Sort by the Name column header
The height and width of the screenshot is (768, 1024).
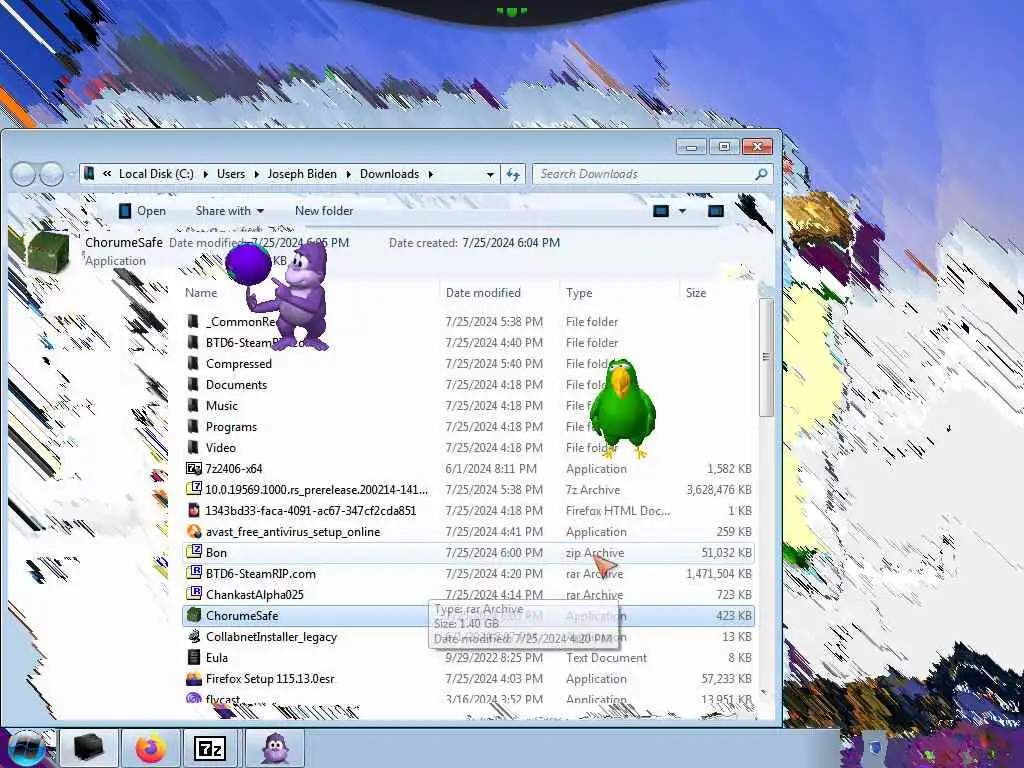tap(201, 293)
